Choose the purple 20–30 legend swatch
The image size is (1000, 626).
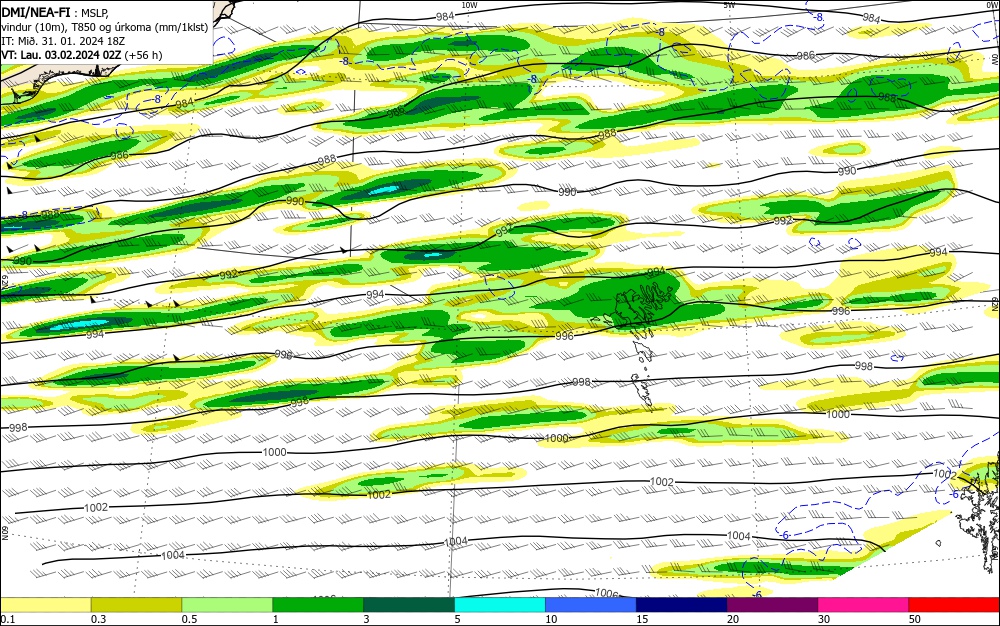772,605
